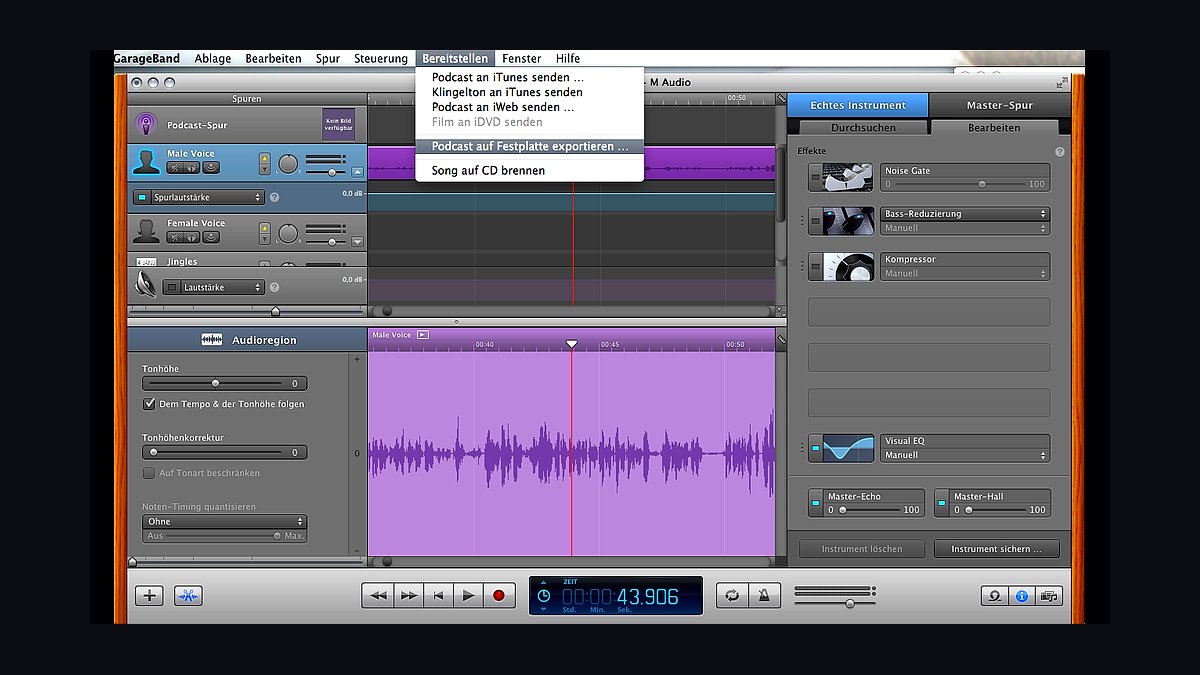Screen dimensions: 1200x675
Task: Click the master track speaker icon beside Lautstärke
Action: [146, 285]
